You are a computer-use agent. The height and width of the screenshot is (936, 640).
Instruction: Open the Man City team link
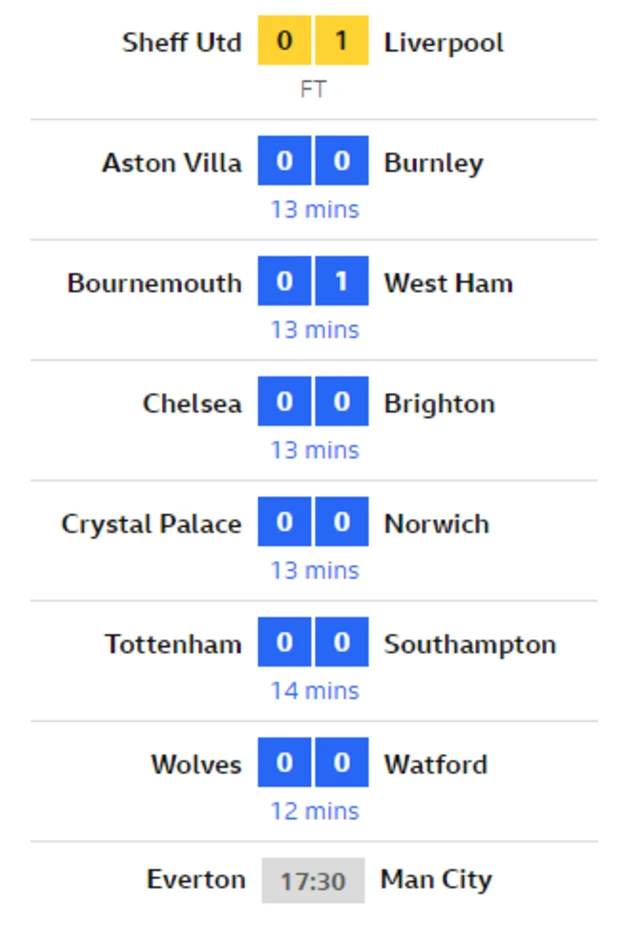436,880
